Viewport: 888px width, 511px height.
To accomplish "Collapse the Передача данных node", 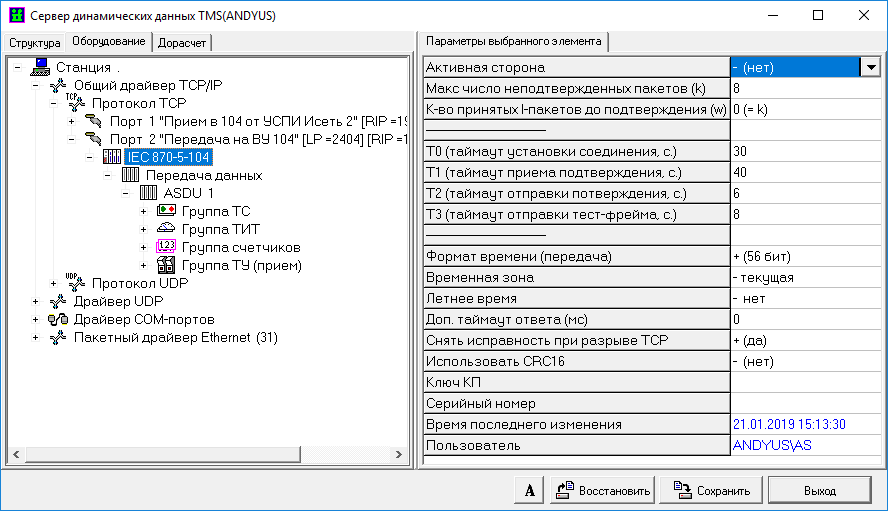I will (x=108, y=175).
